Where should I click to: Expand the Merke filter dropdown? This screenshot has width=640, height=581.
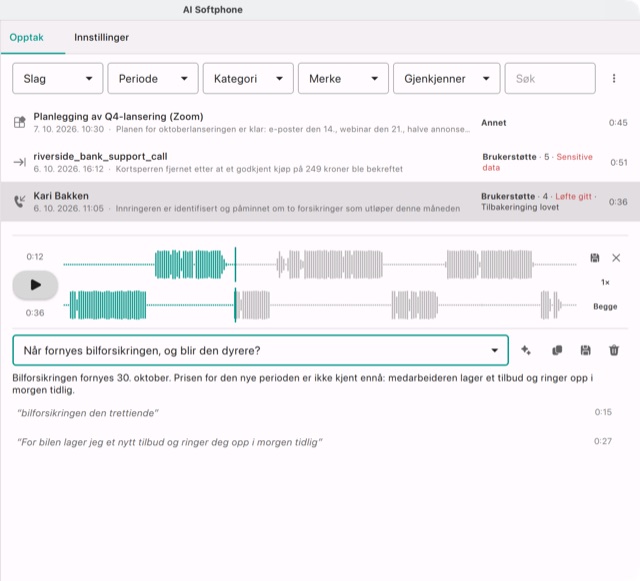[343, 78]
